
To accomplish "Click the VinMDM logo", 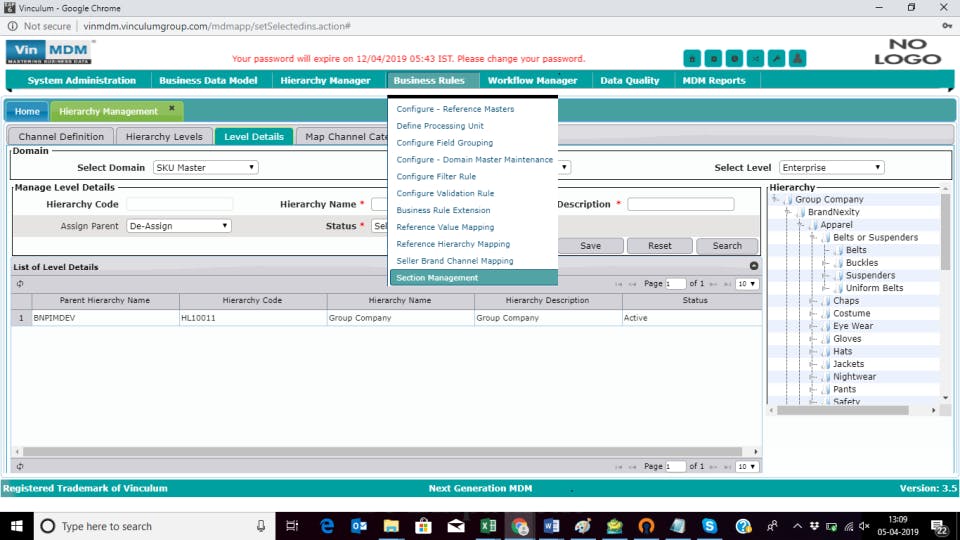I will (x=49, y=52).
